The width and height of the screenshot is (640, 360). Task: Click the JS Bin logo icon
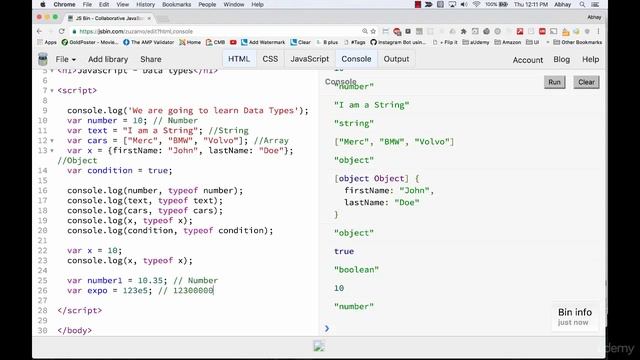click(43, 59)
